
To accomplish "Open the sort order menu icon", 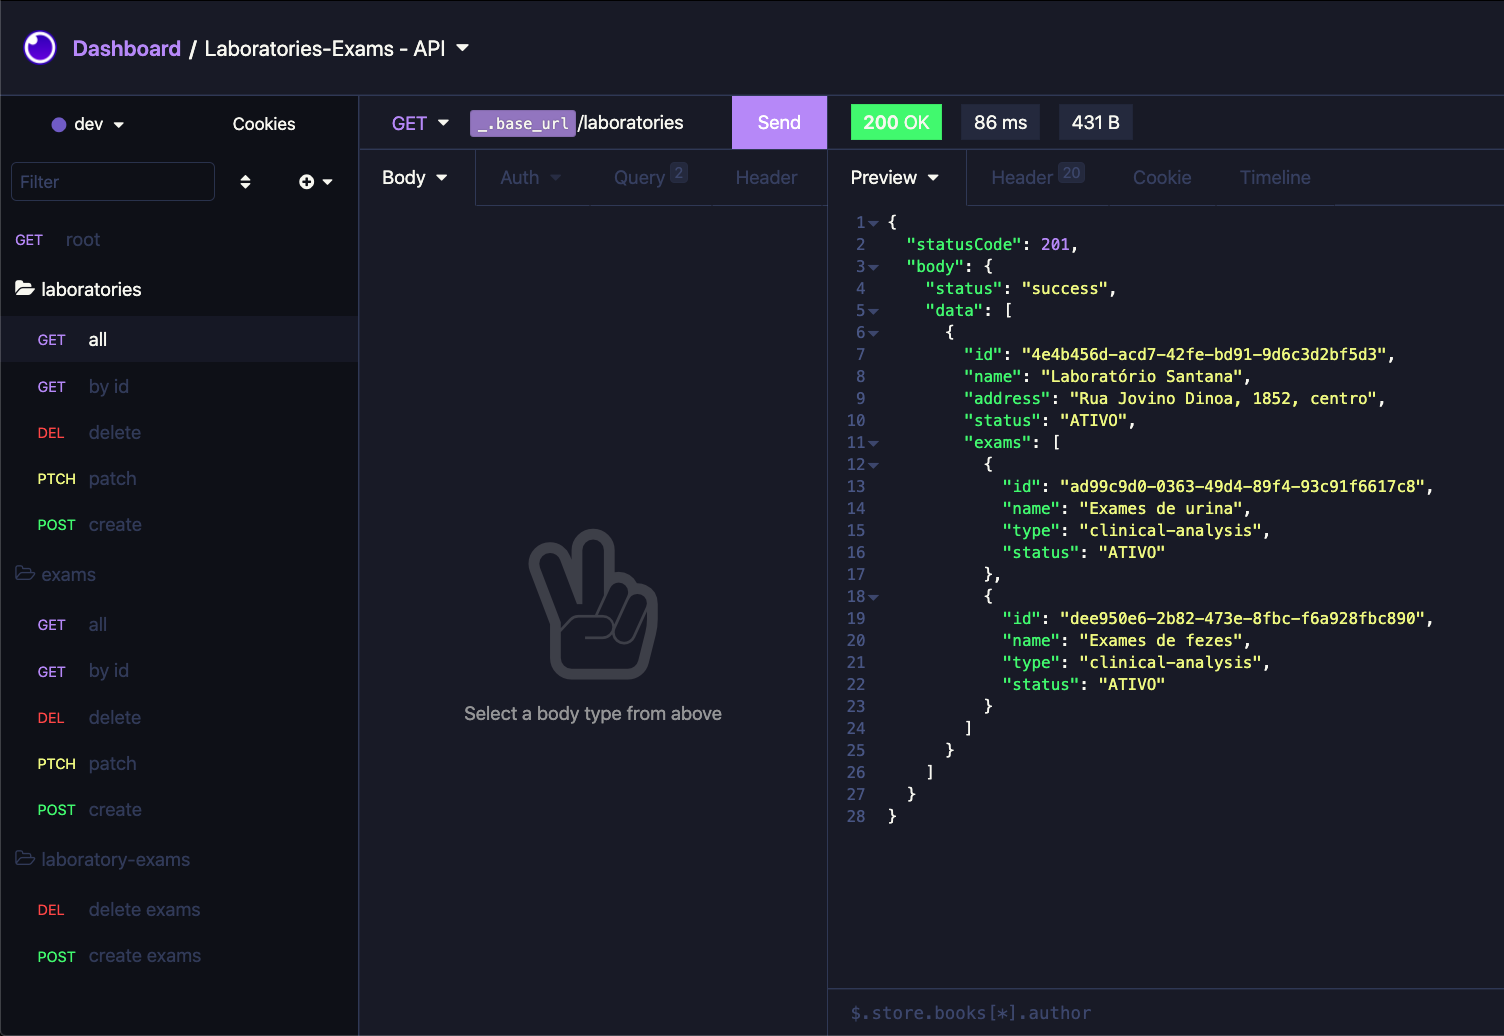I will click(x=245, y=182).
